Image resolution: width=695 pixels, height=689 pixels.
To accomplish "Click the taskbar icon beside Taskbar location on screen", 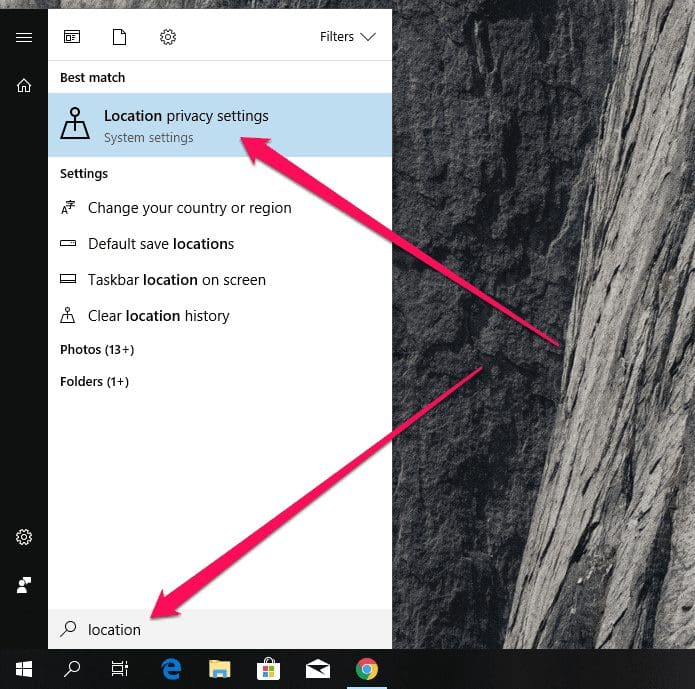I will click(68, 279).
